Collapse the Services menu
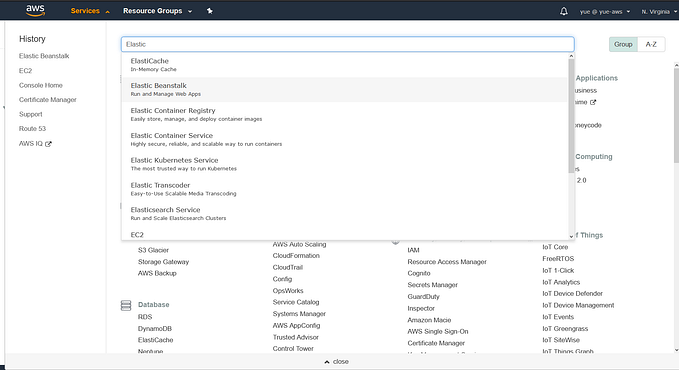The width and height of the screenshot is (679, 370). 90,11
